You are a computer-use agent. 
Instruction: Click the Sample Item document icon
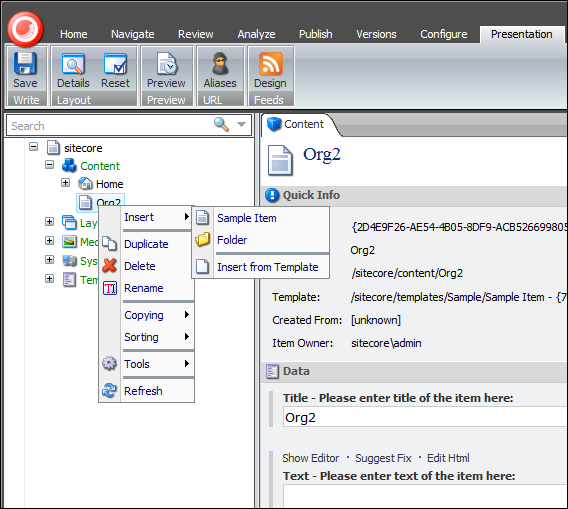[202, 218]
